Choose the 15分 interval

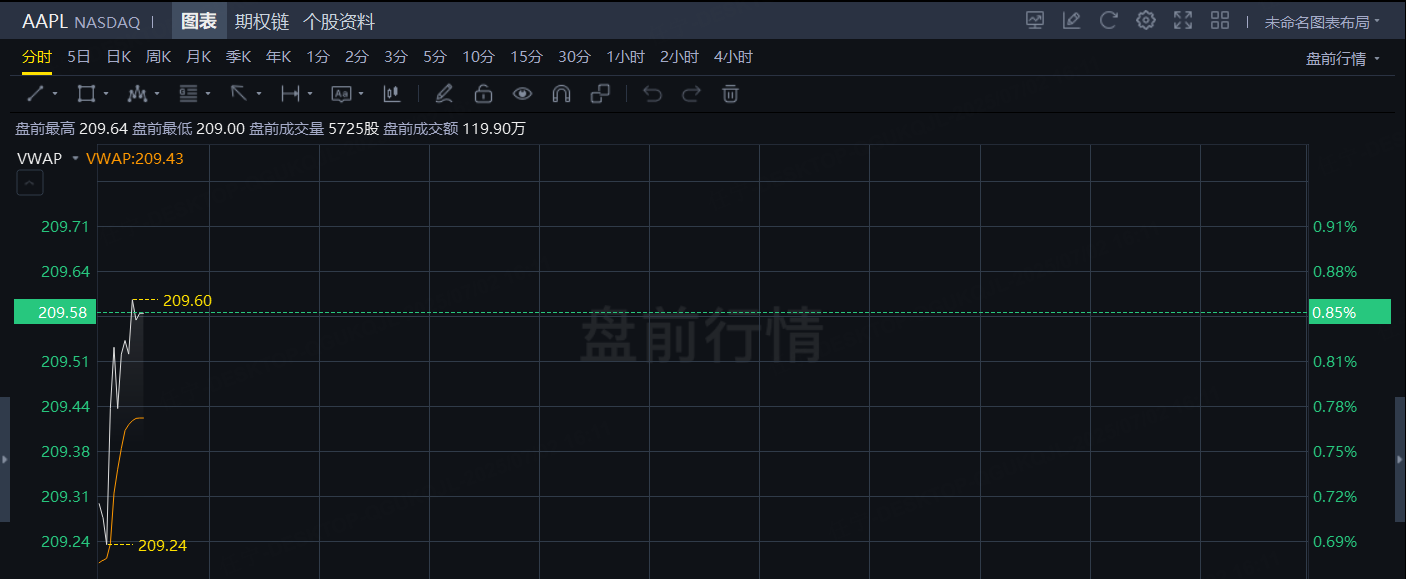pyautogui.click(x=527, y=57)
